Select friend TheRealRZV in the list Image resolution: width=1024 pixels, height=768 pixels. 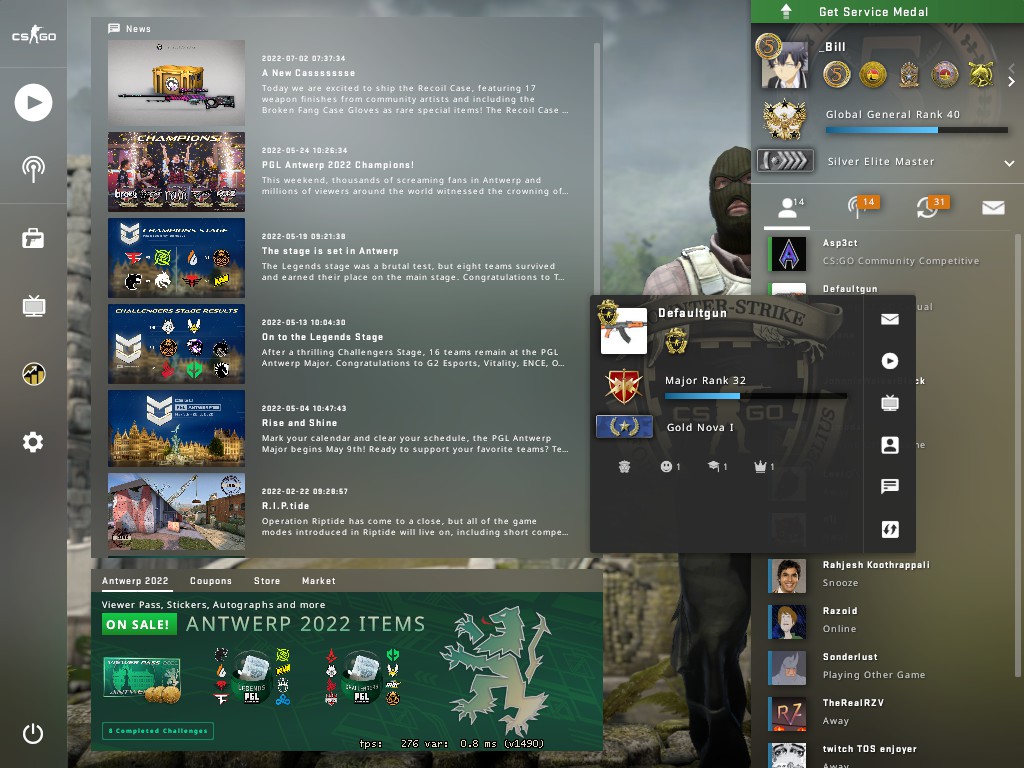888,712
